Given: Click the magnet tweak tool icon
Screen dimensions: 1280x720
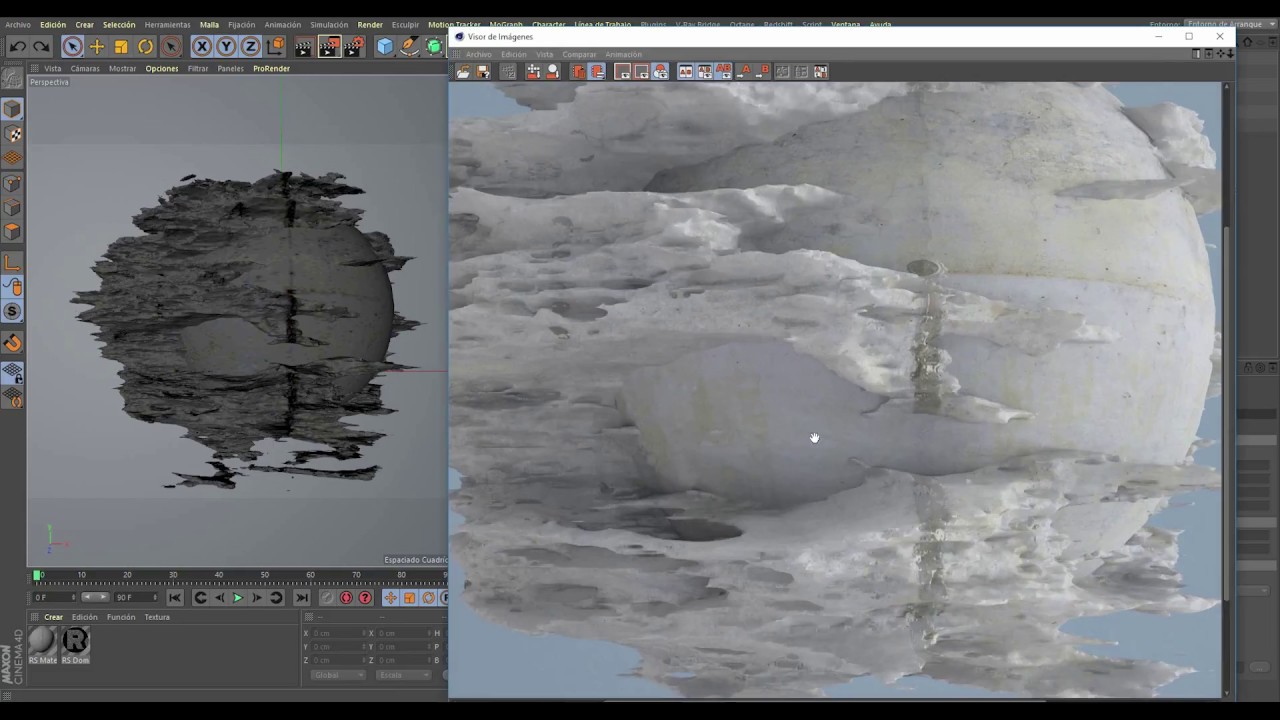Looking at the screenshot, I should (x=12, y=343).
